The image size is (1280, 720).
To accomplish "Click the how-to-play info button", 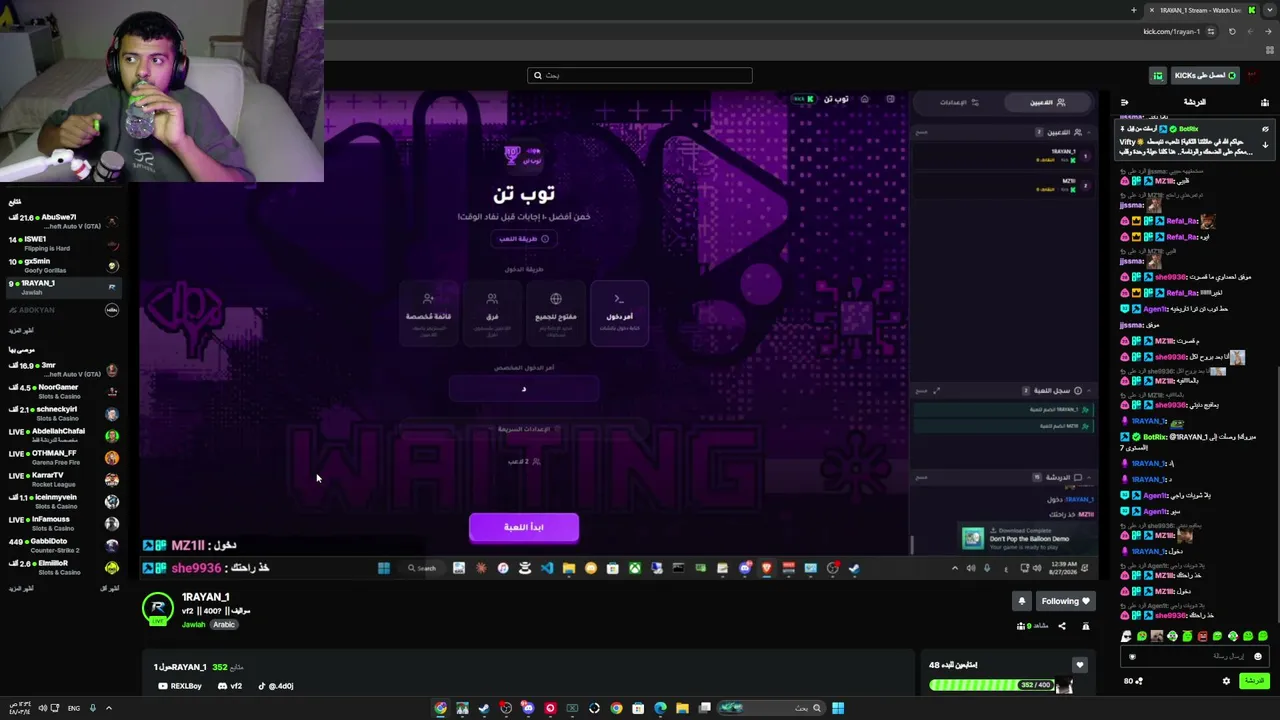I will (524, 239).
